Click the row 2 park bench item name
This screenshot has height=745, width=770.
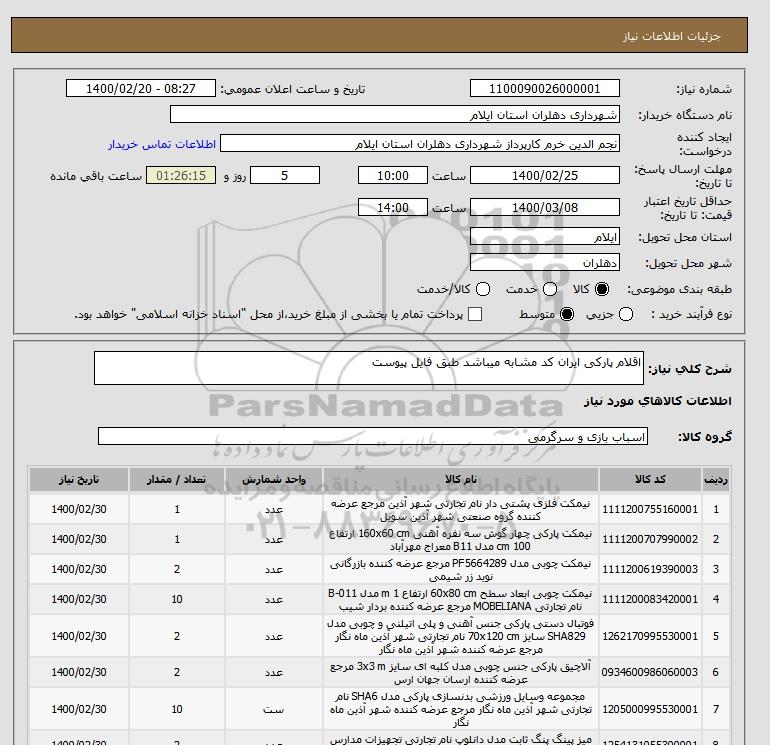tap(461, 540)
